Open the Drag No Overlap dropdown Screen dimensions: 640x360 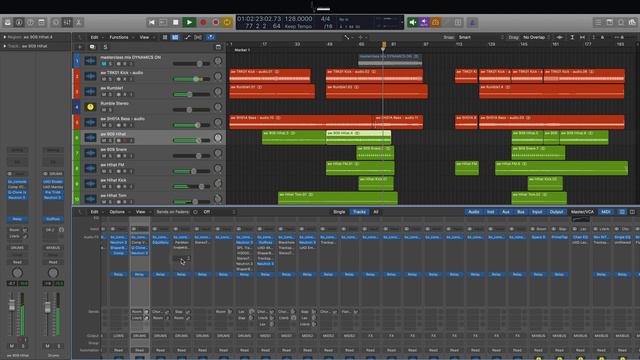pyautogui.click(x=536, y=37)
